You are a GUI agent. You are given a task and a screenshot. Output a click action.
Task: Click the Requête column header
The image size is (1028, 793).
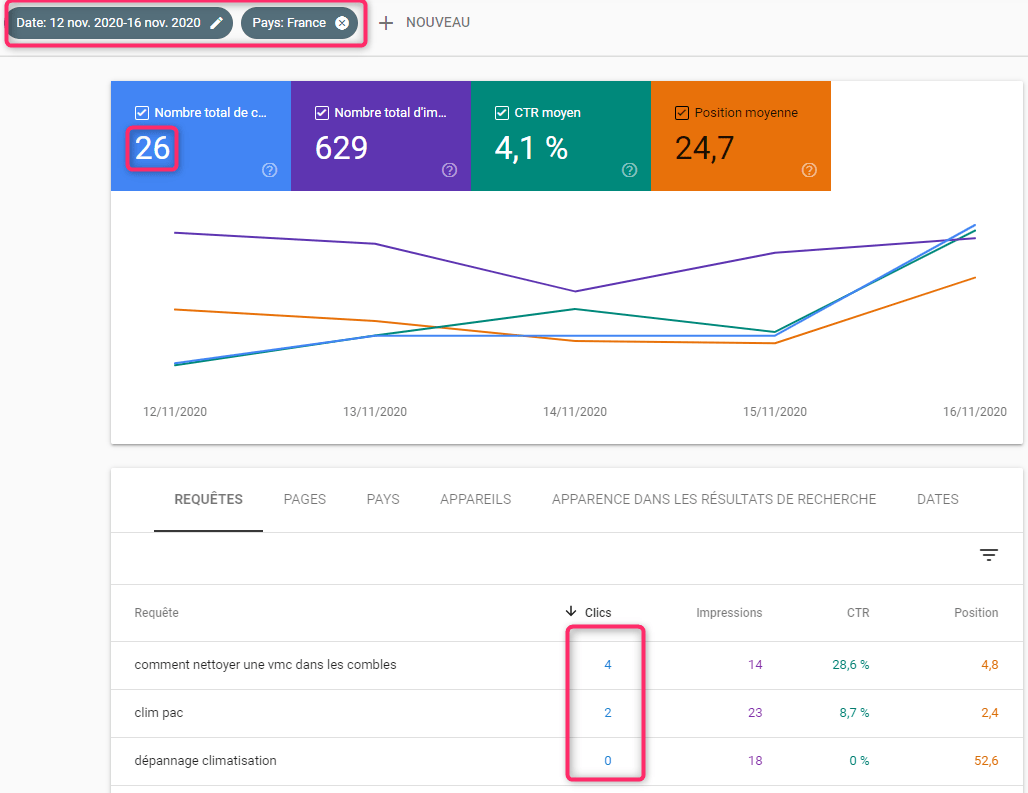157,613
